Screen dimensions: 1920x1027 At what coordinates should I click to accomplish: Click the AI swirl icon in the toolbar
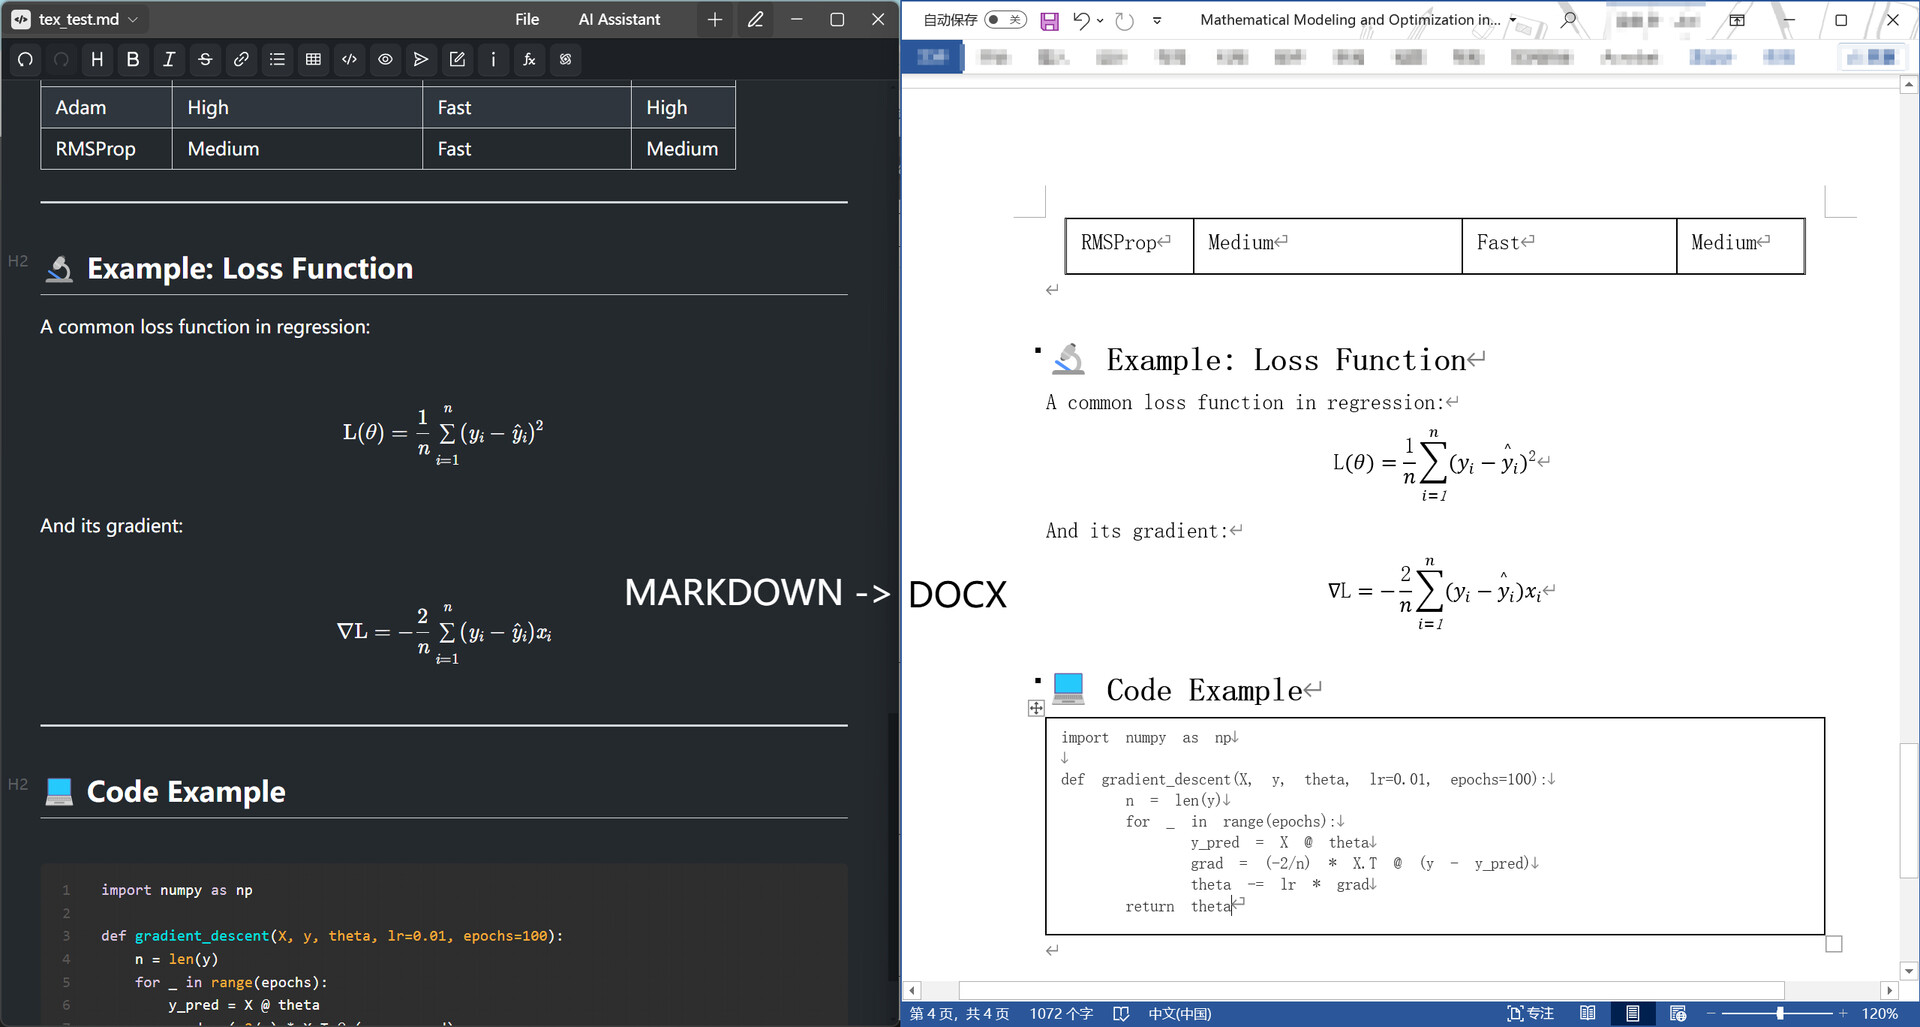565,60
